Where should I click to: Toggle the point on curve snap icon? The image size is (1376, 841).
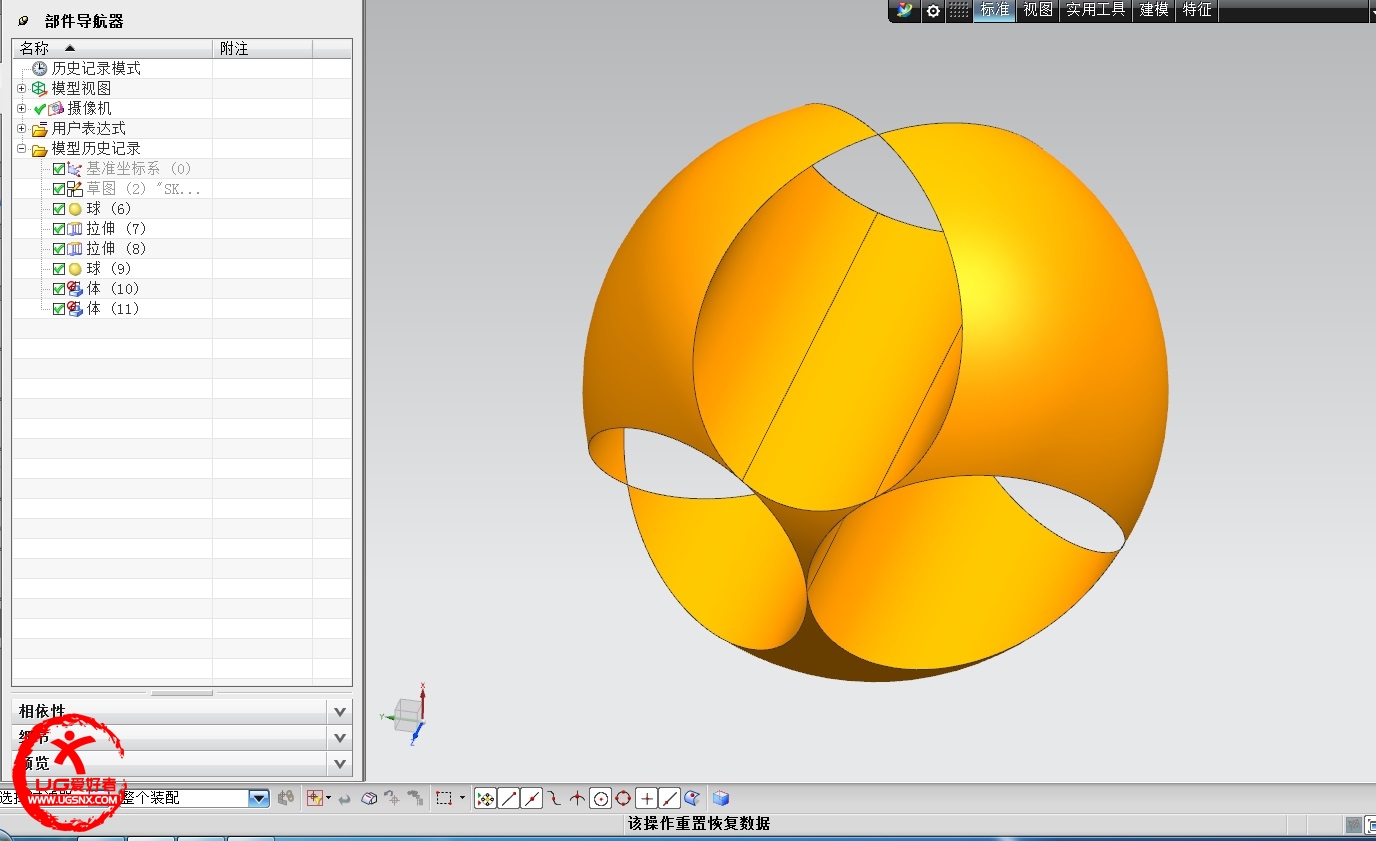click(x=670, y=798)
